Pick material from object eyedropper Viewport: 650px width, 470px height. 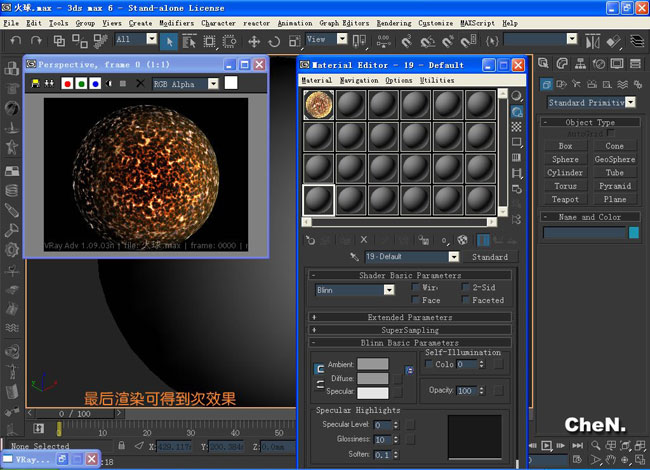click(x=354, y=257)
